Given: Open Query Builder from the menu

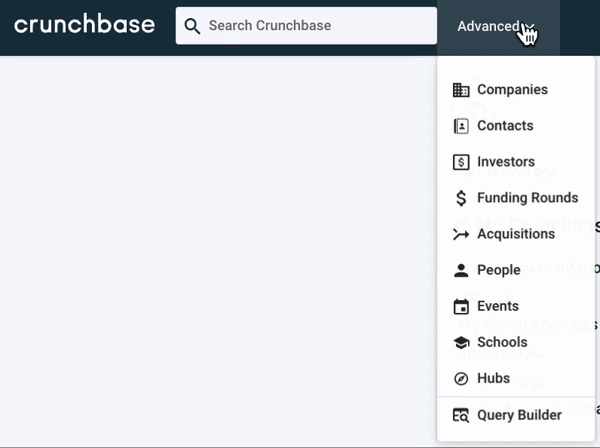Looking at the screenshot, I should (519, 415).
